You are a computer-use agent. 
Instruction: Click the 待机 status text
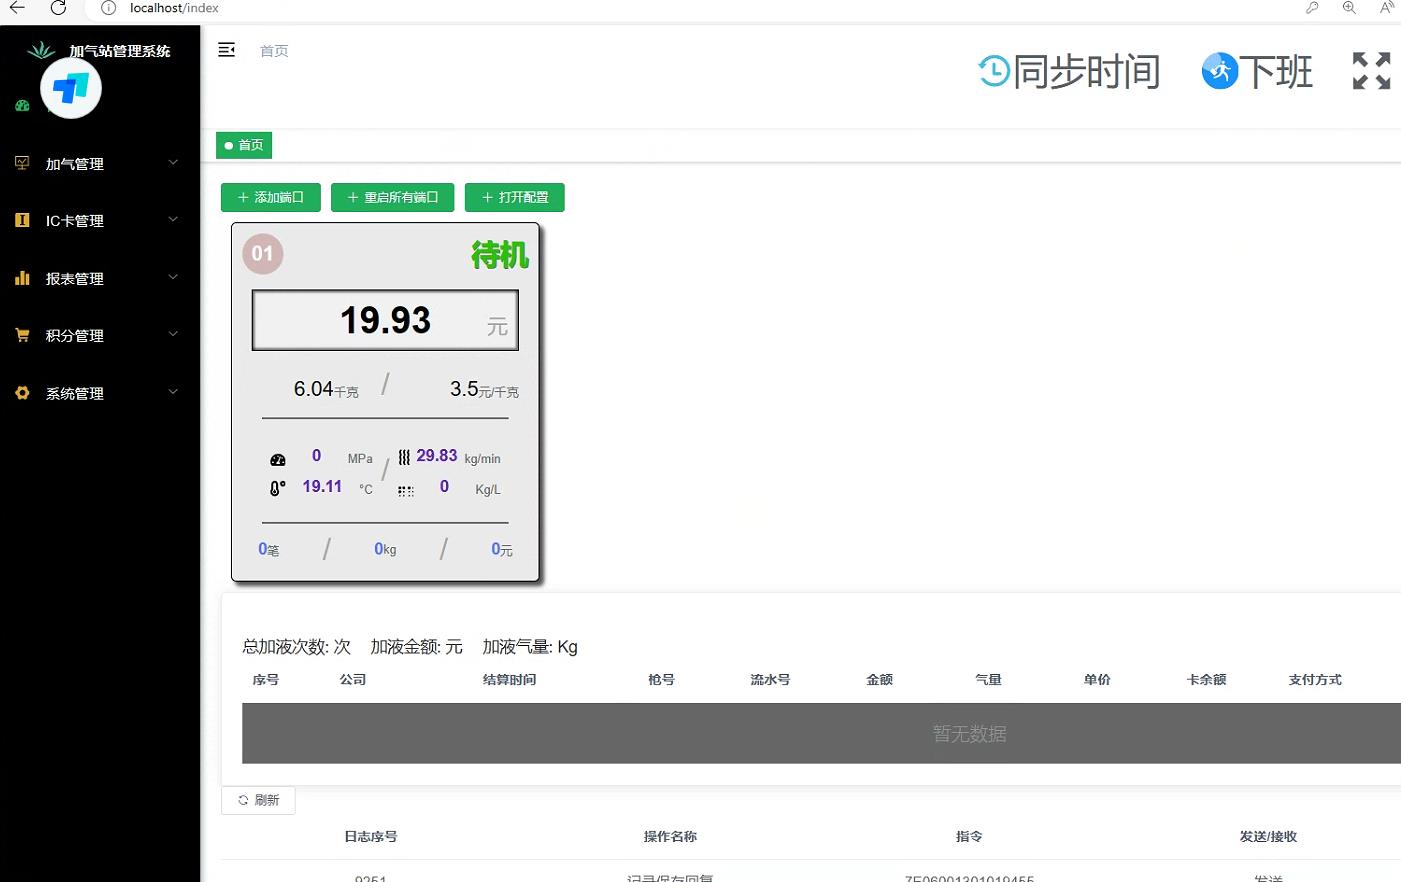tap(500, 255)
